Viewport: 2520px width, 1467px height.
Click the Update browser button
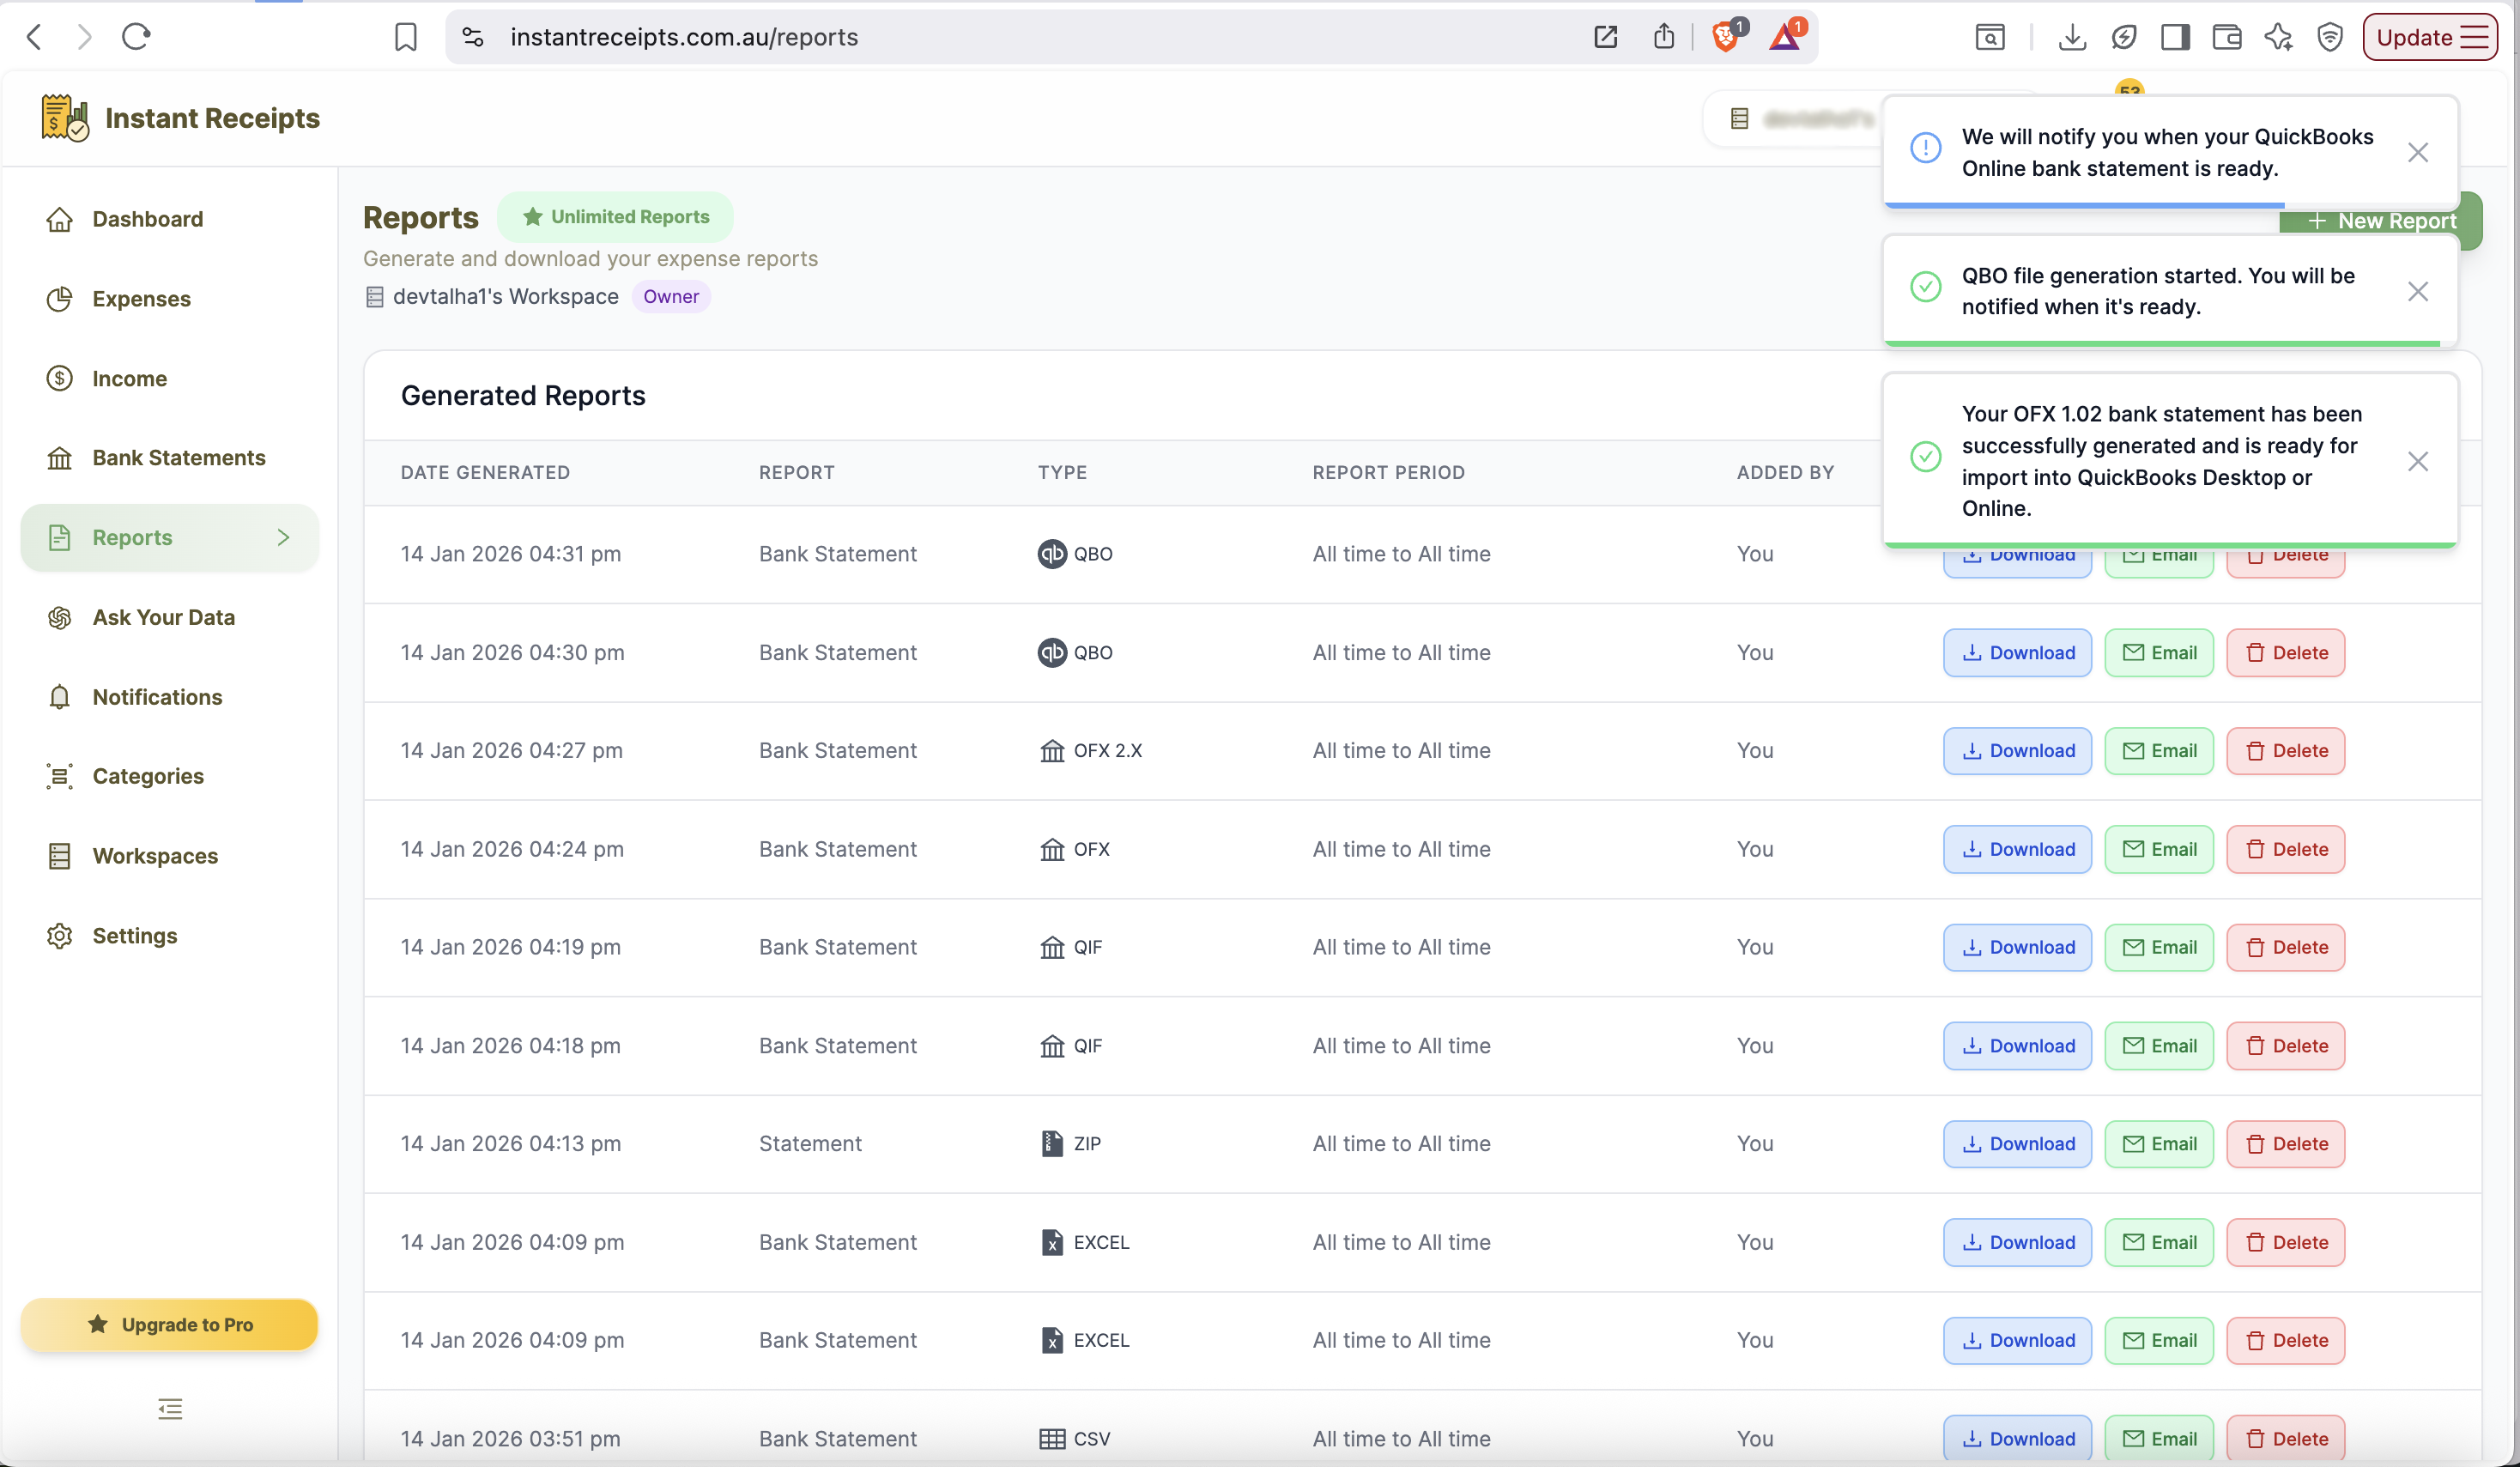2430,37
